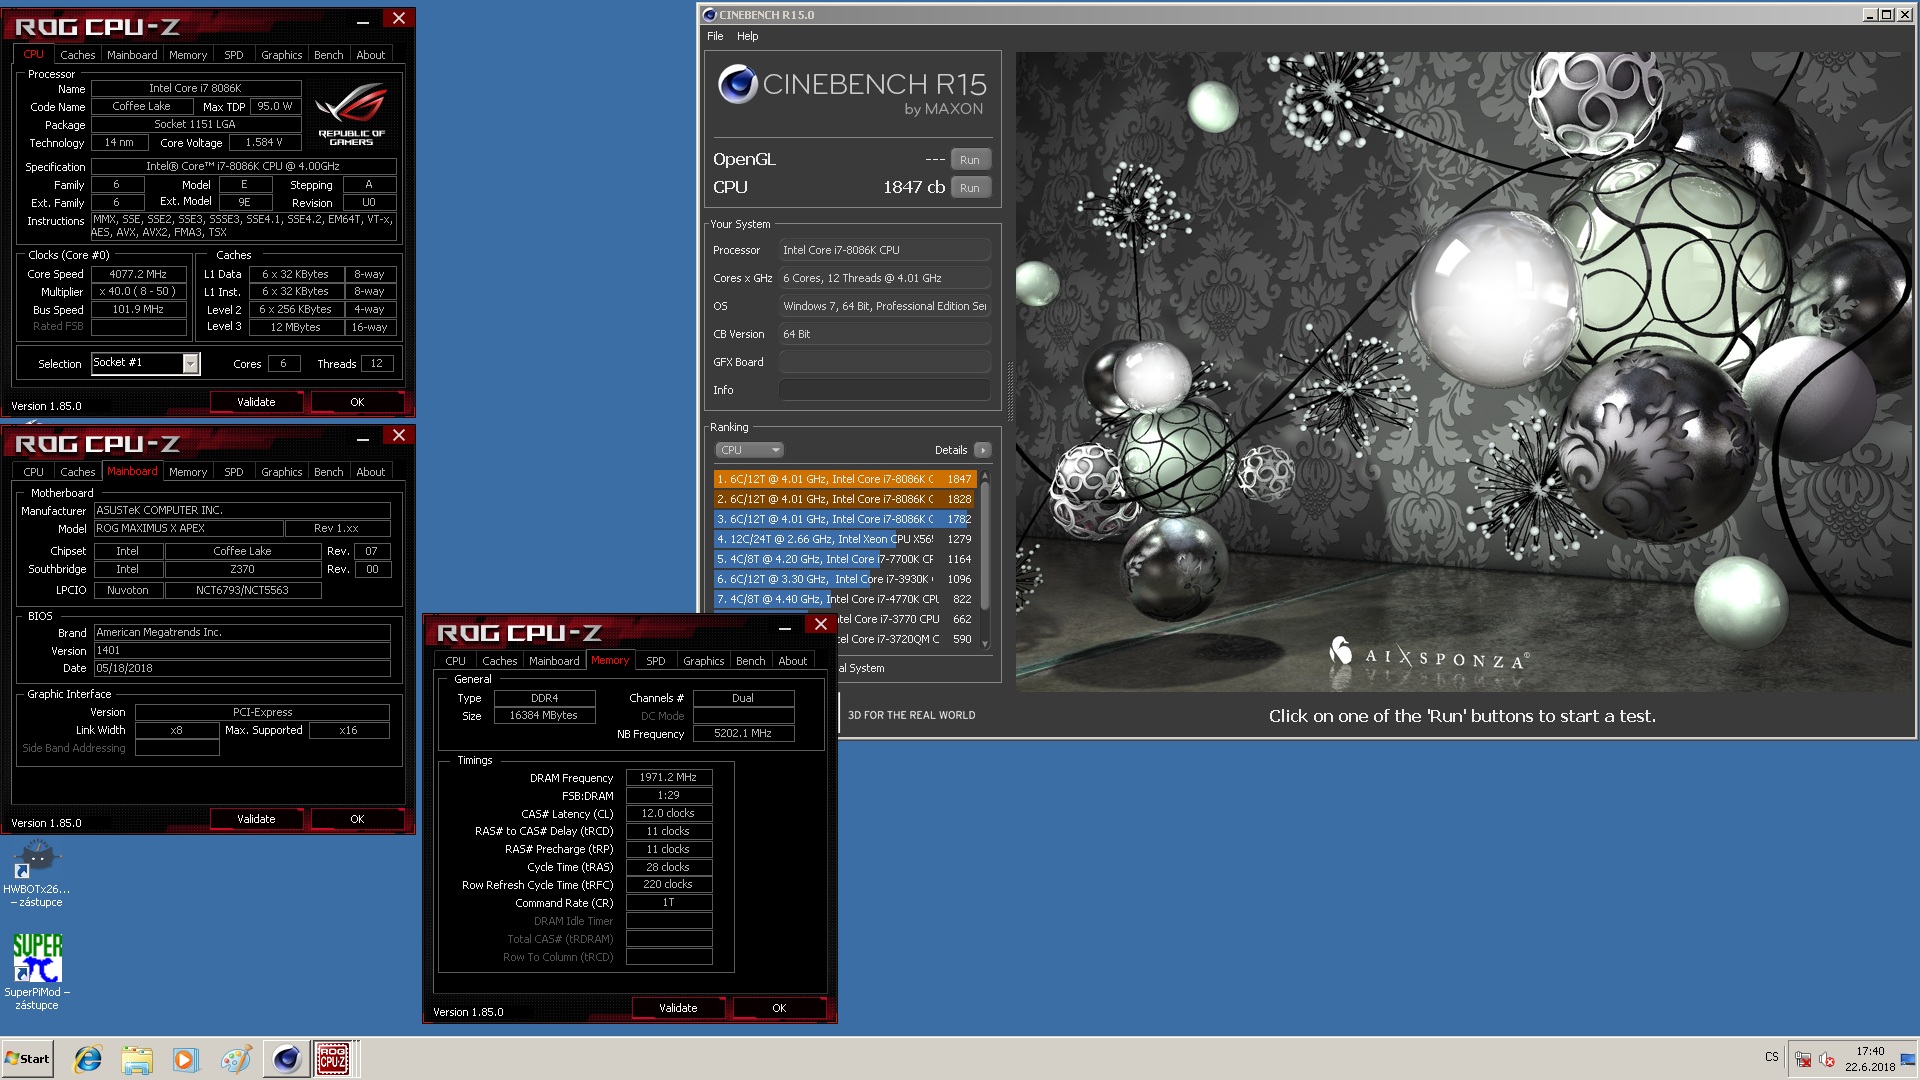Viewport: 1920px width, 1080px height.
Task: Select Xeon ranking entry scoring 1279
Action: point(844,539)
